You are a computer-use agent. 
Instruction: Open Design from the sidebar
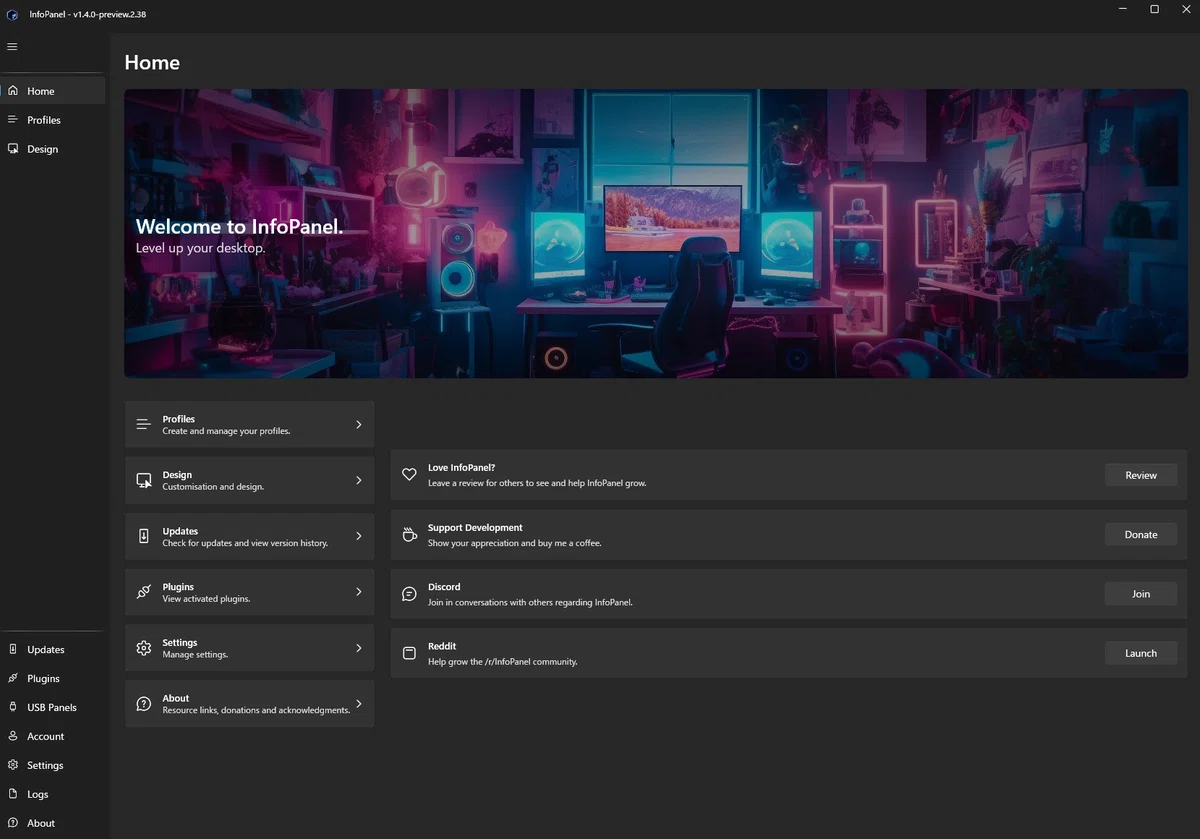52,149
